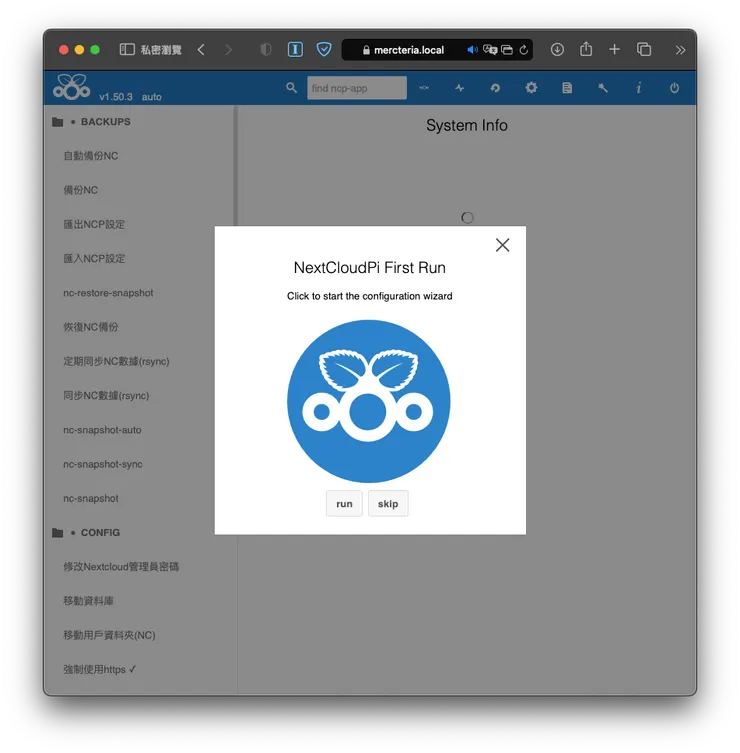Screen dimensions: 740x753
Task: Click the toolbar overflow chevrons
Action: (x=680, y=50)
